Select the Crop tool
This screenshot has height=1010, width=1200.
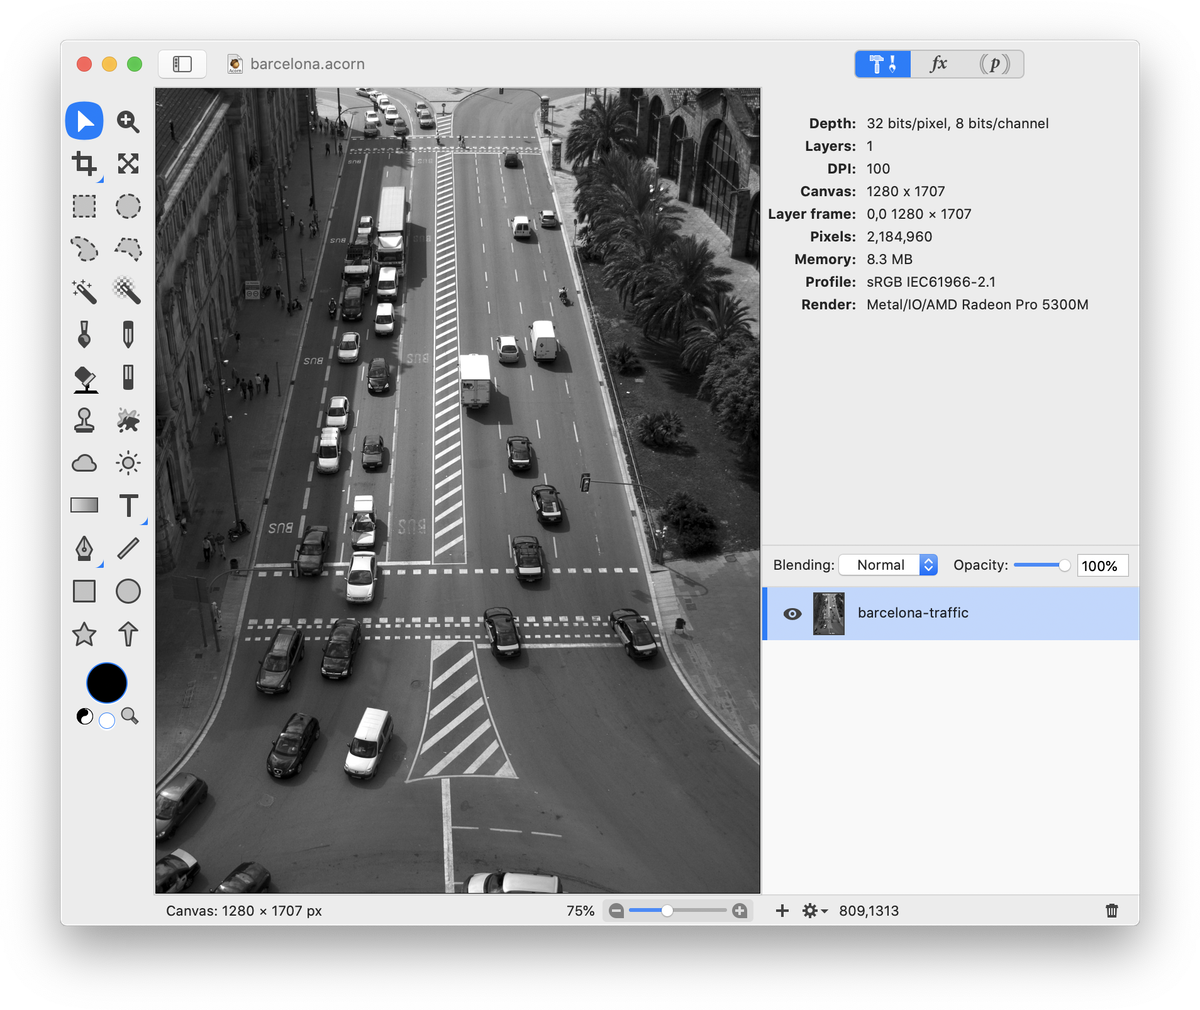[84, 163]
